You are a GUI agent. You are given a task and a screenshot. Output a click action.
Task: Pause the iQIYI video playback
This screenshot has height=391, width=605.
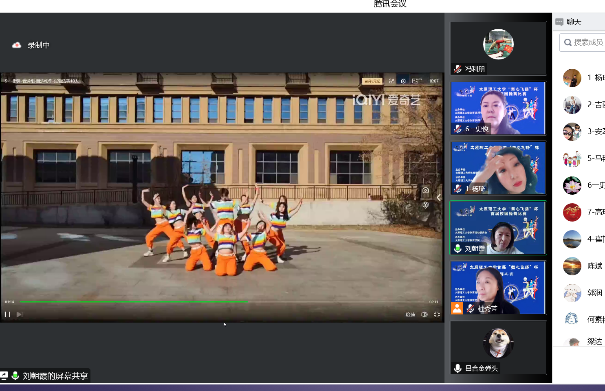click(x=7, y=315)
